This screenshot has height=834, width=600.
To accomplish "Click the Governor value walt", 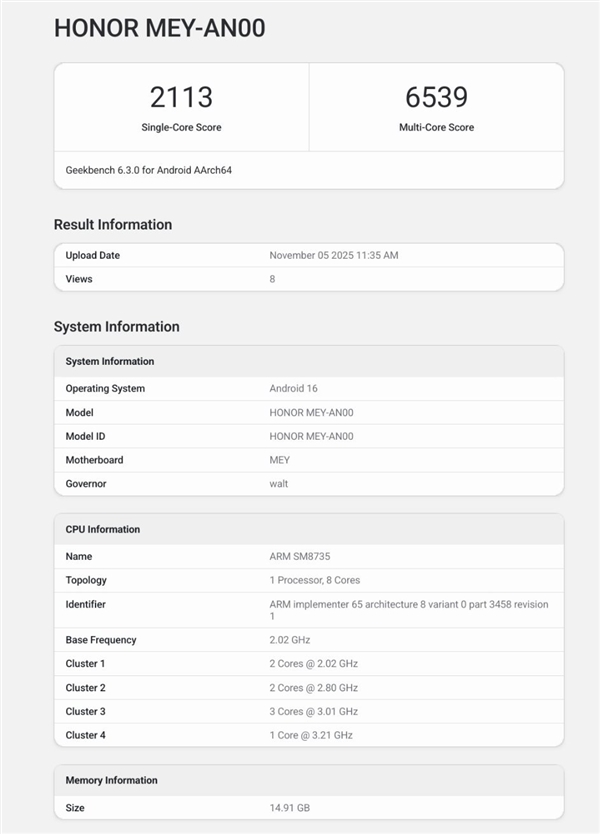I will [279, 484].
